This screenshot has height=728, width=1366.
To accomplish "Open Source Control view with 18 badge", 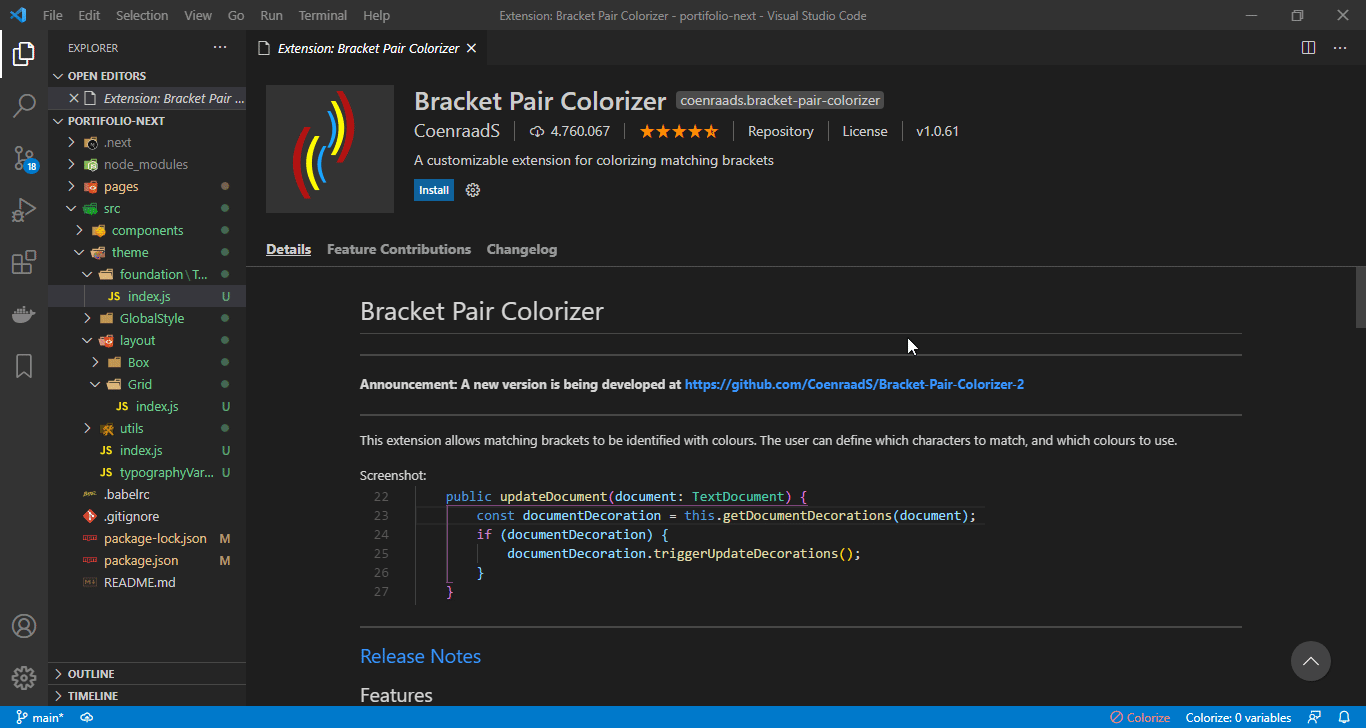I will pyautogui.click(x=24, y=158).
